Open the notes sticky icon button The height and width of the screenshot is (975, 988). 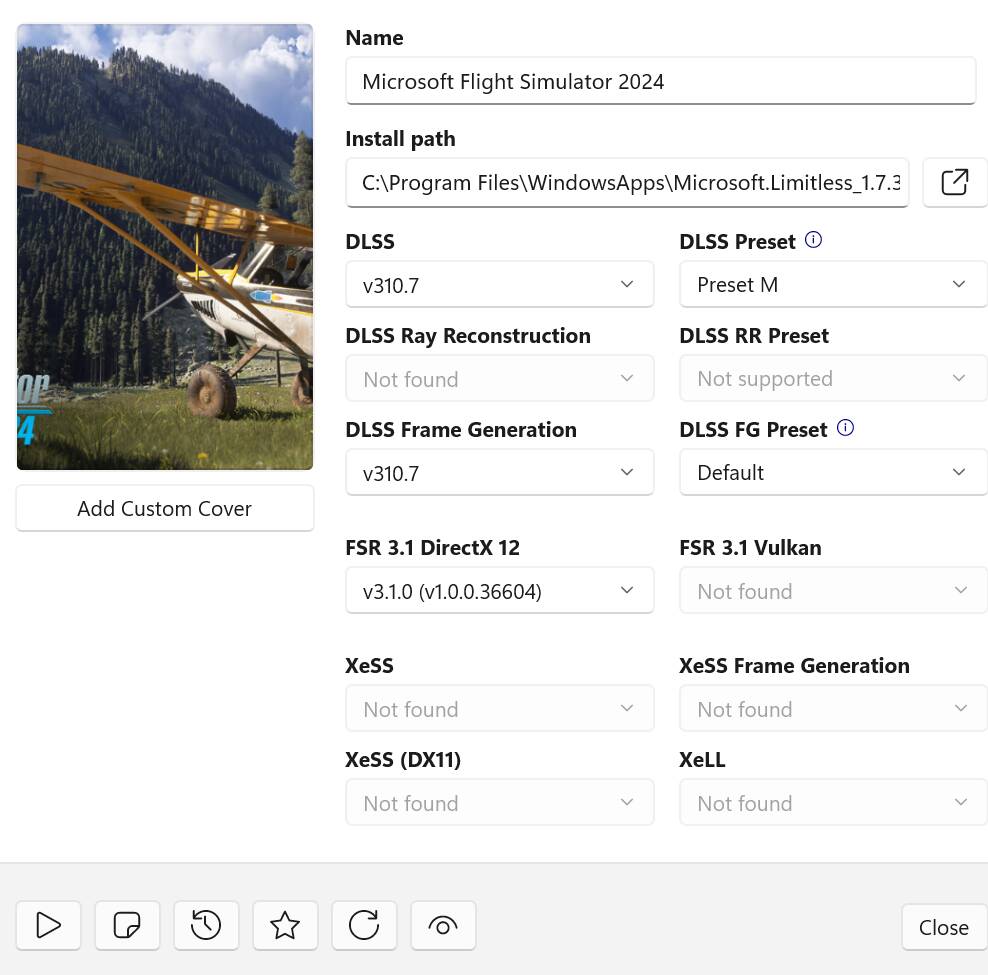pos(127,925)
